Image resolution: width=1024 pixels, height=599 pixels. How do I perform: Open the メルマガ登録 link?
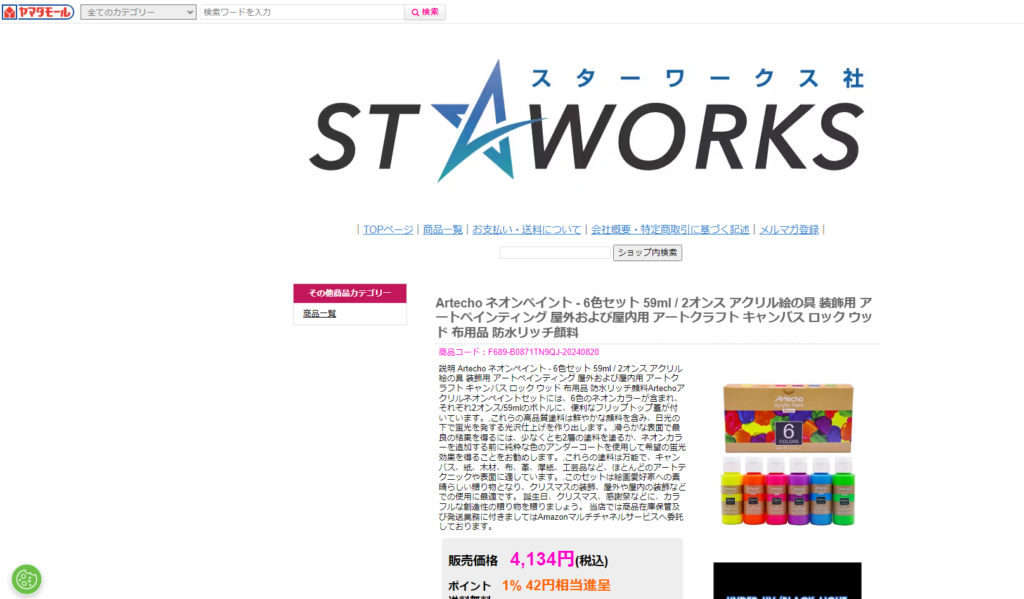click(789, 229)
